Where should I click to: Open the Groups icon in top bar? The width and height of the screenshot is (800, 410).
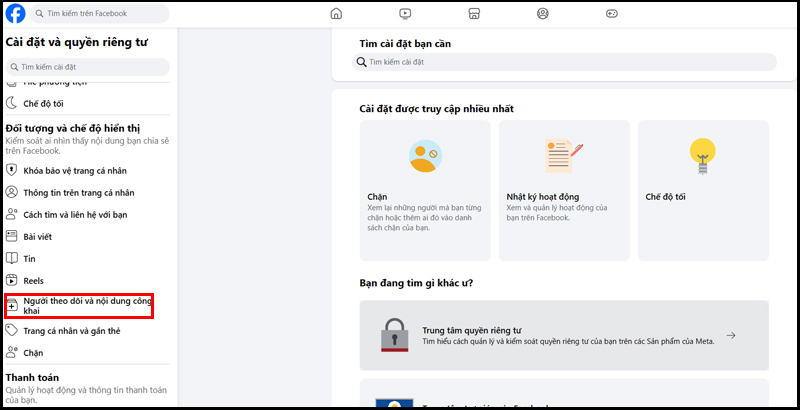click(542, 14)
